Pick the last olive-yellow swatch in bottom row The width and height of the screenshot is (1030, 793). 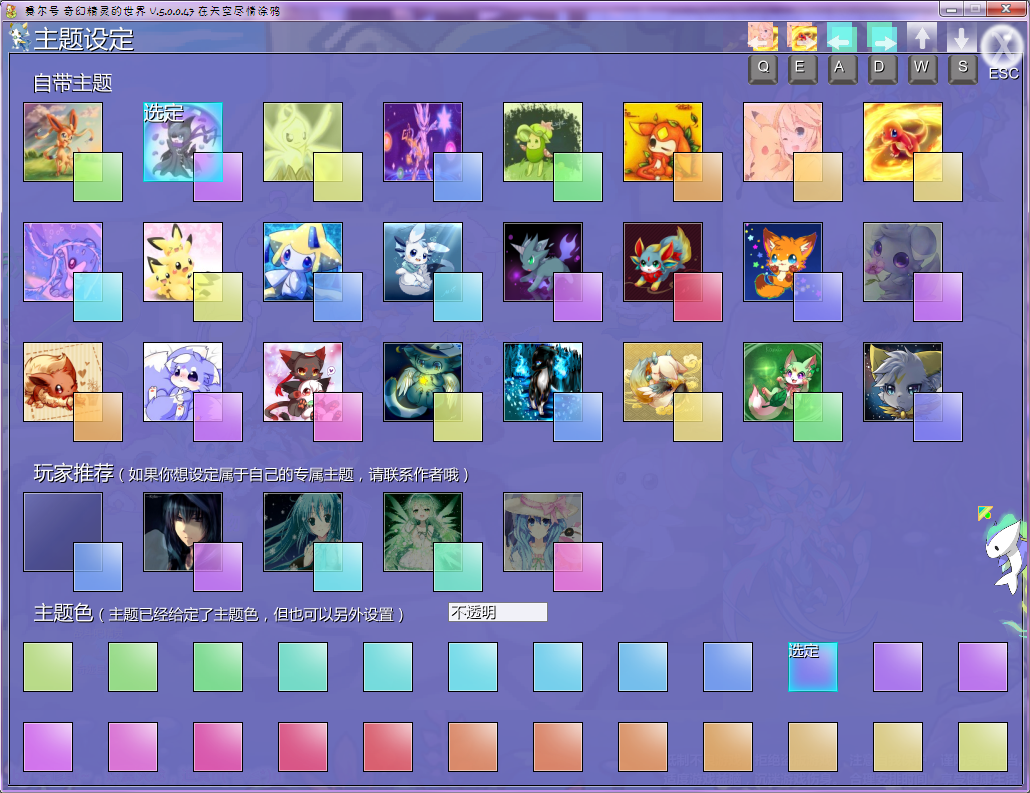pyautogui.click(x=983, y=747)
